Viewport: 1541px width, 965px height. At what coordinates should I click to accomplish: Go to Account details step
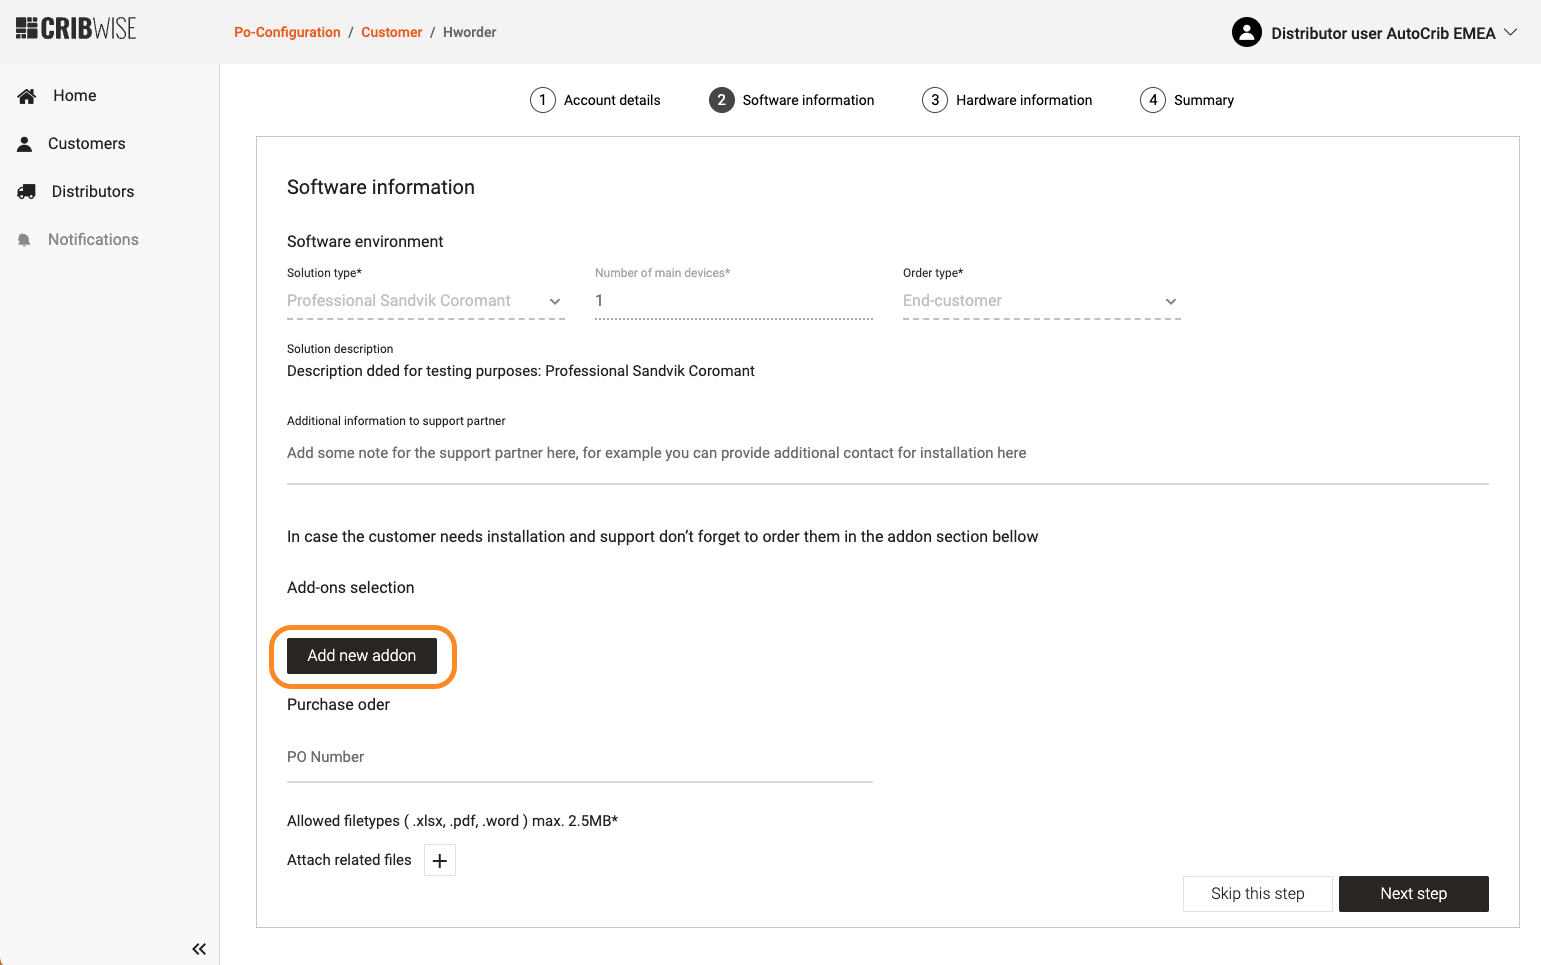click(596, 100)
